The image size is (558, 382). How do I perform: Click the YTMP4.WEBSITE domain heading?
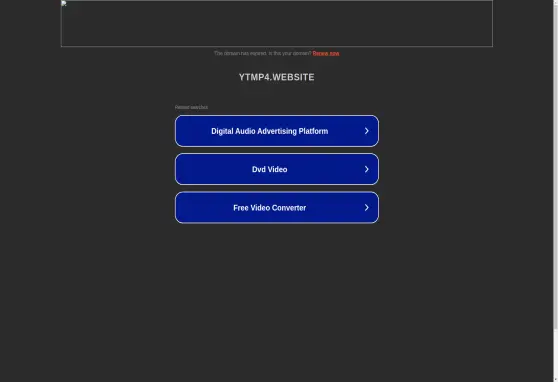click(x=277, y=77)
